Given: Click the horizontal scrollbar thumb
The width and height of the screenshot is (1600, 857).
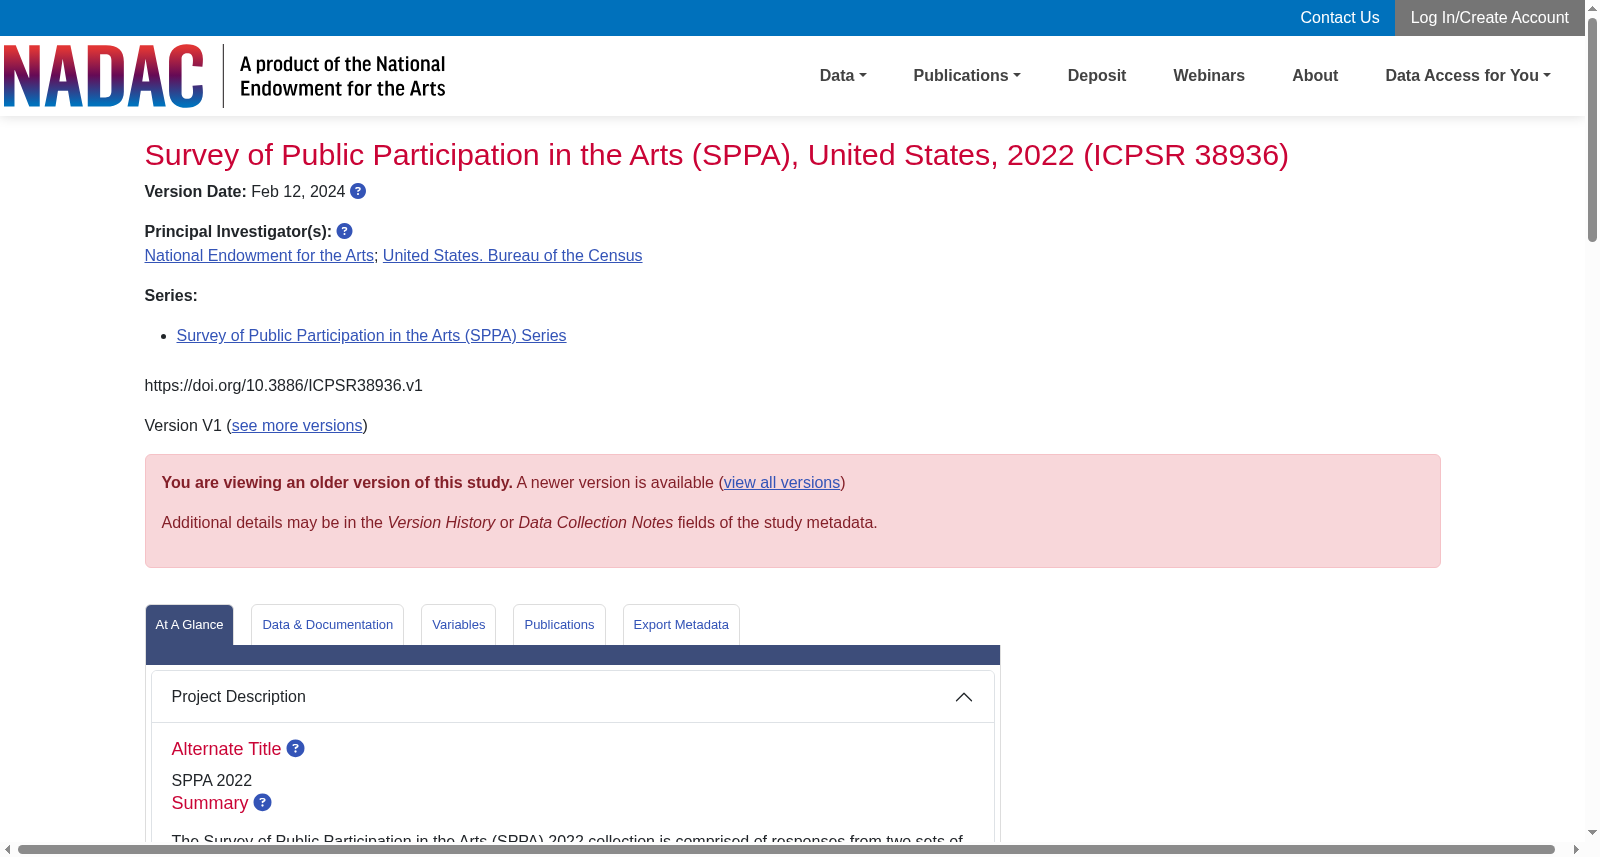Looking at the screenshot, I should coord(786,850).
